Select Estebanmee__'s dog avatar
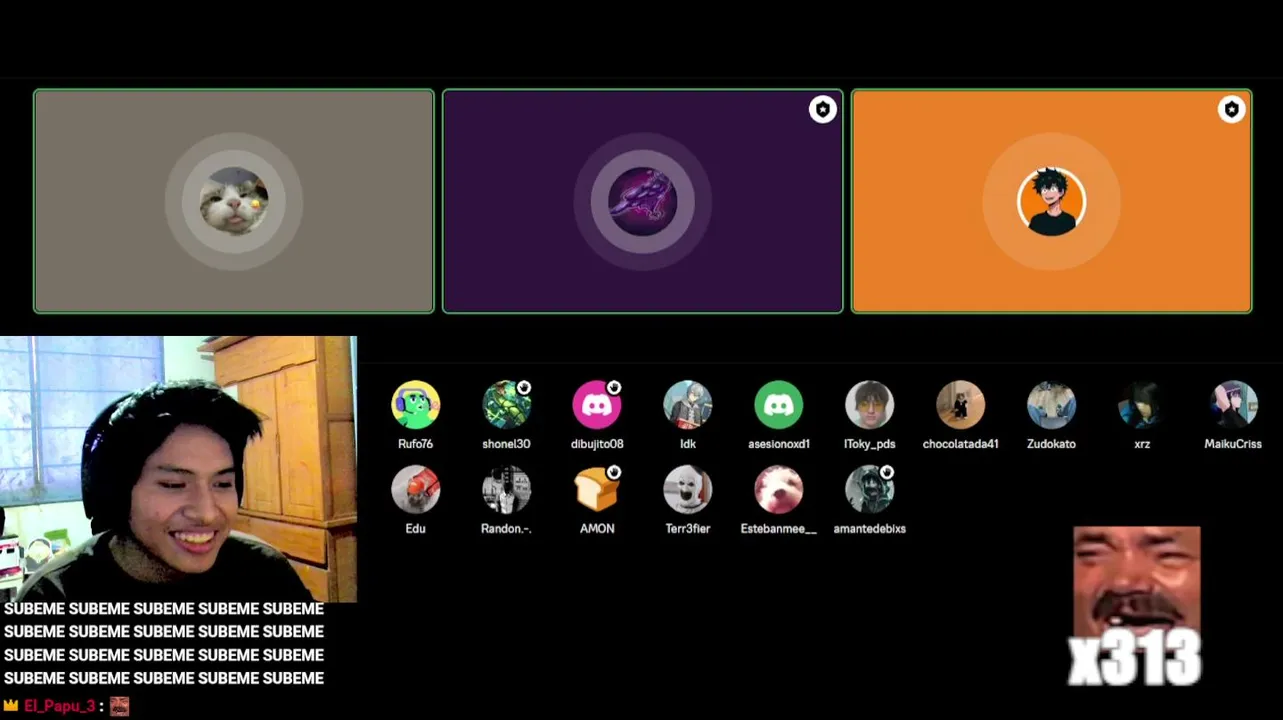Image resolution: width=1283 pixels, height=720 pixels. click(779, 490)
